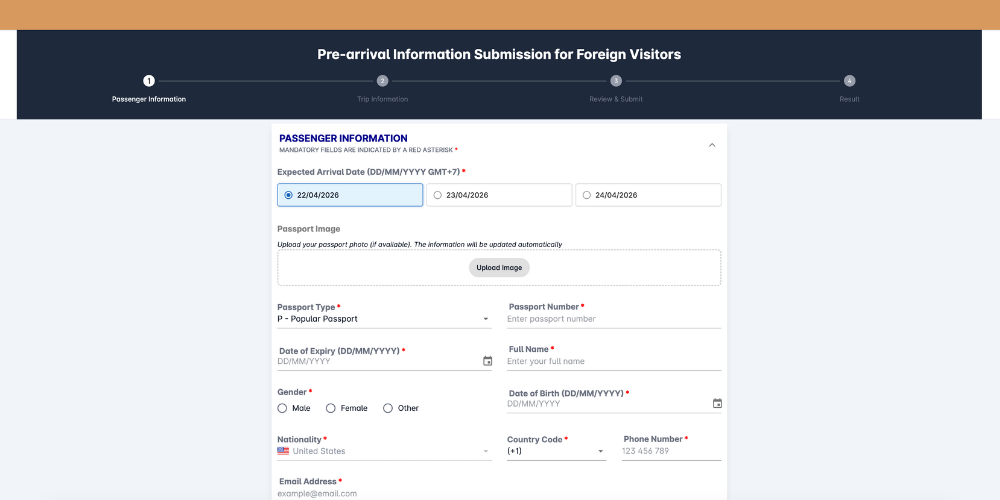Click the United States flag icon
This screenshot has width=1000, height=500.
[283, 451]
